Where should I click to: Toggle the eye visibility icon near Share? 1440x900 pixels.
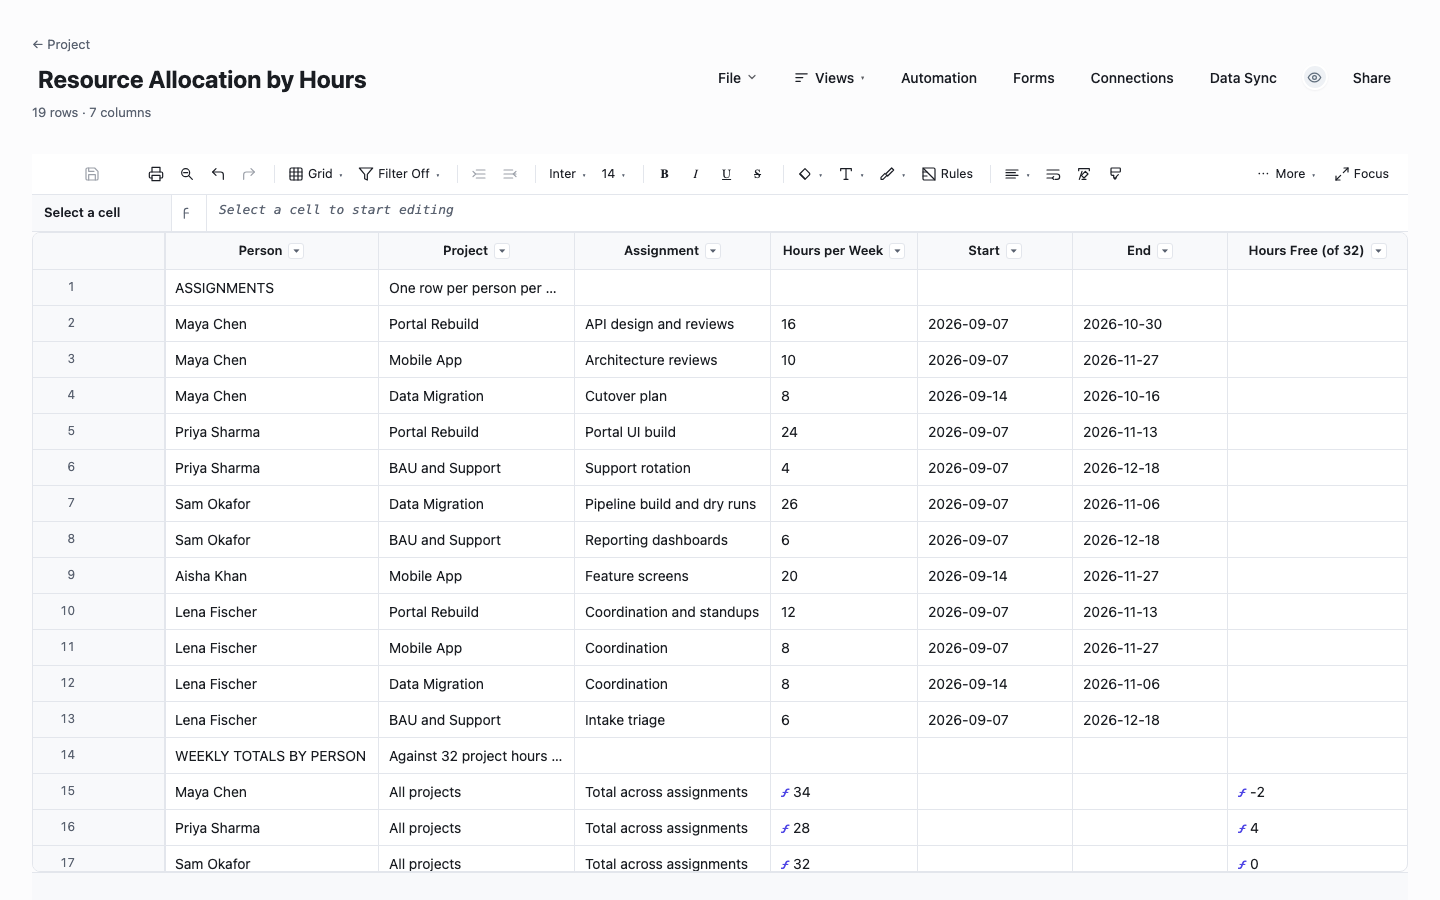click(1315, 78)
